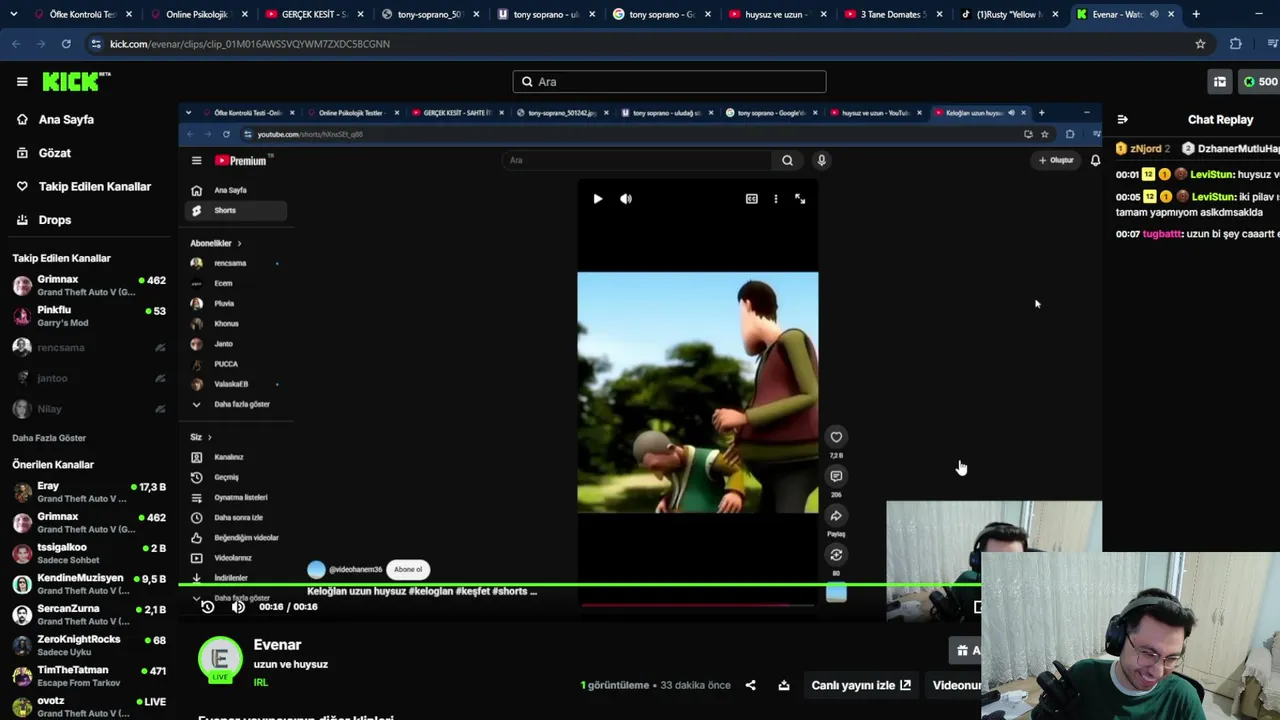Open the browser extensions puzzle icon

click(1236, 44)
